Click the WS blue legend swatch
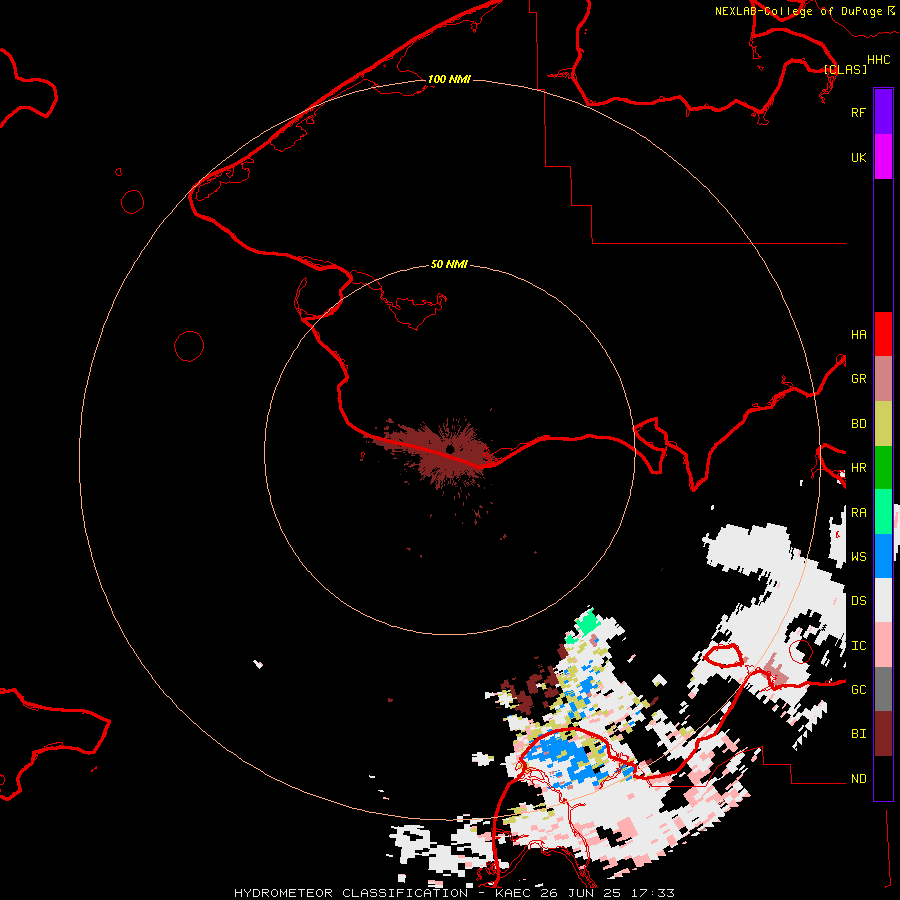 pyautogui.click(x=883, y=556)
